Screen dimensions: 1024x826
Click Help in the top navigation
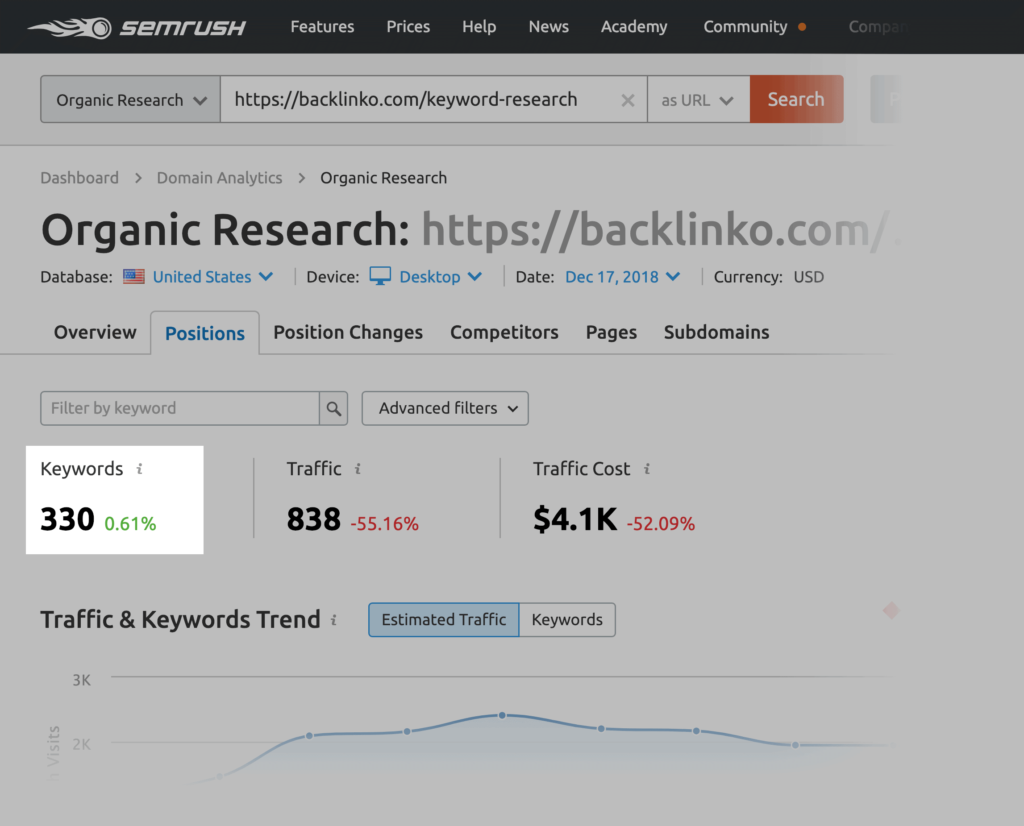(479, 27)
